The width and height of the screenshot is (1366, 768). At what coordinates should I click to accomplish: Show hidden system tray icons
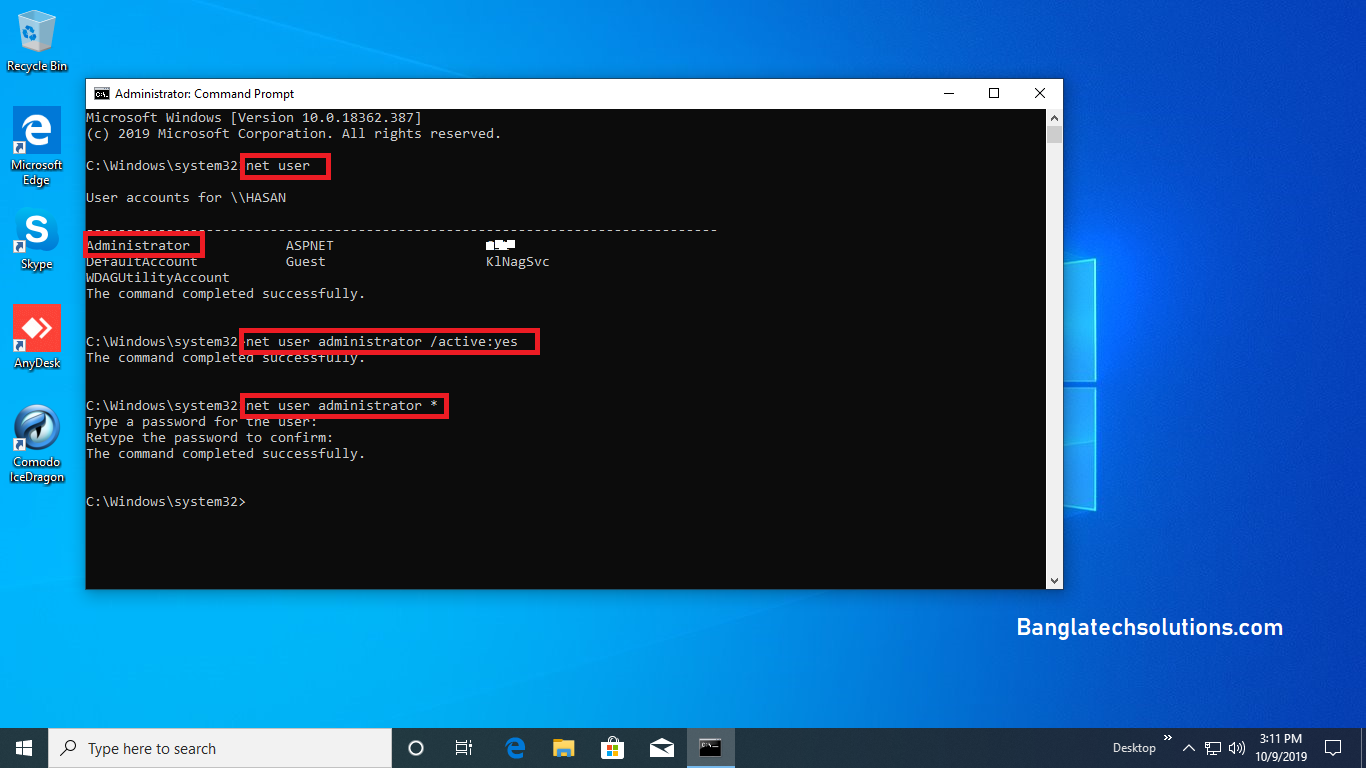[1188, 747]
